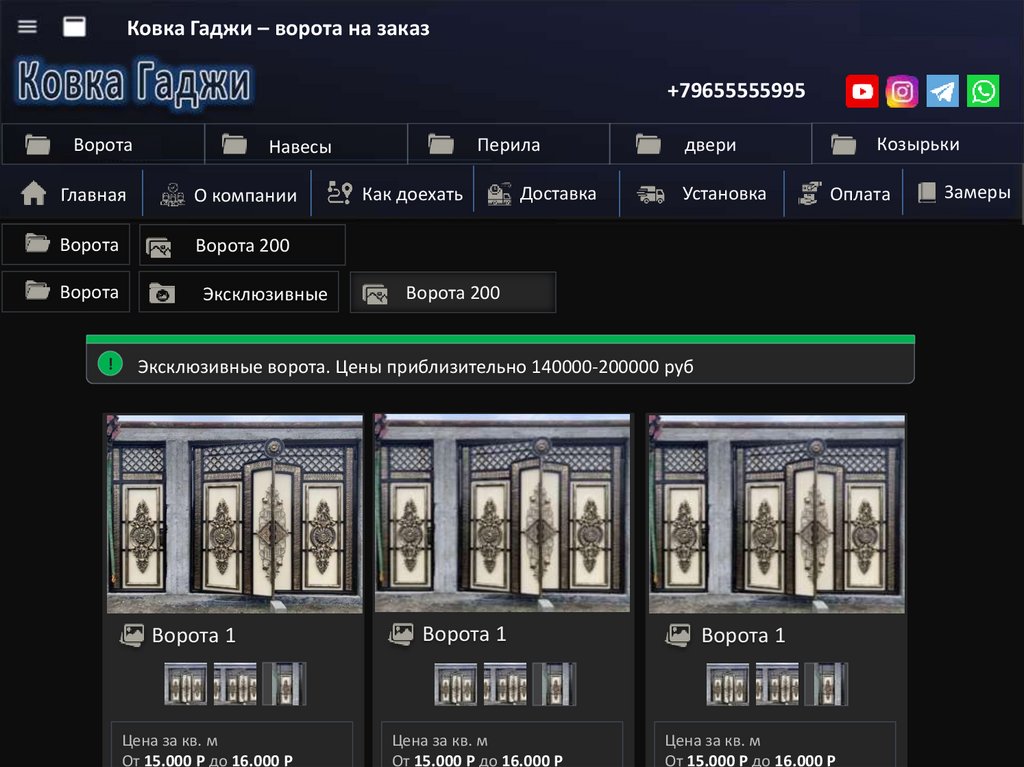
Task: Open the first Ворота 1 gate photo
Action: click(x=235, y=513)
